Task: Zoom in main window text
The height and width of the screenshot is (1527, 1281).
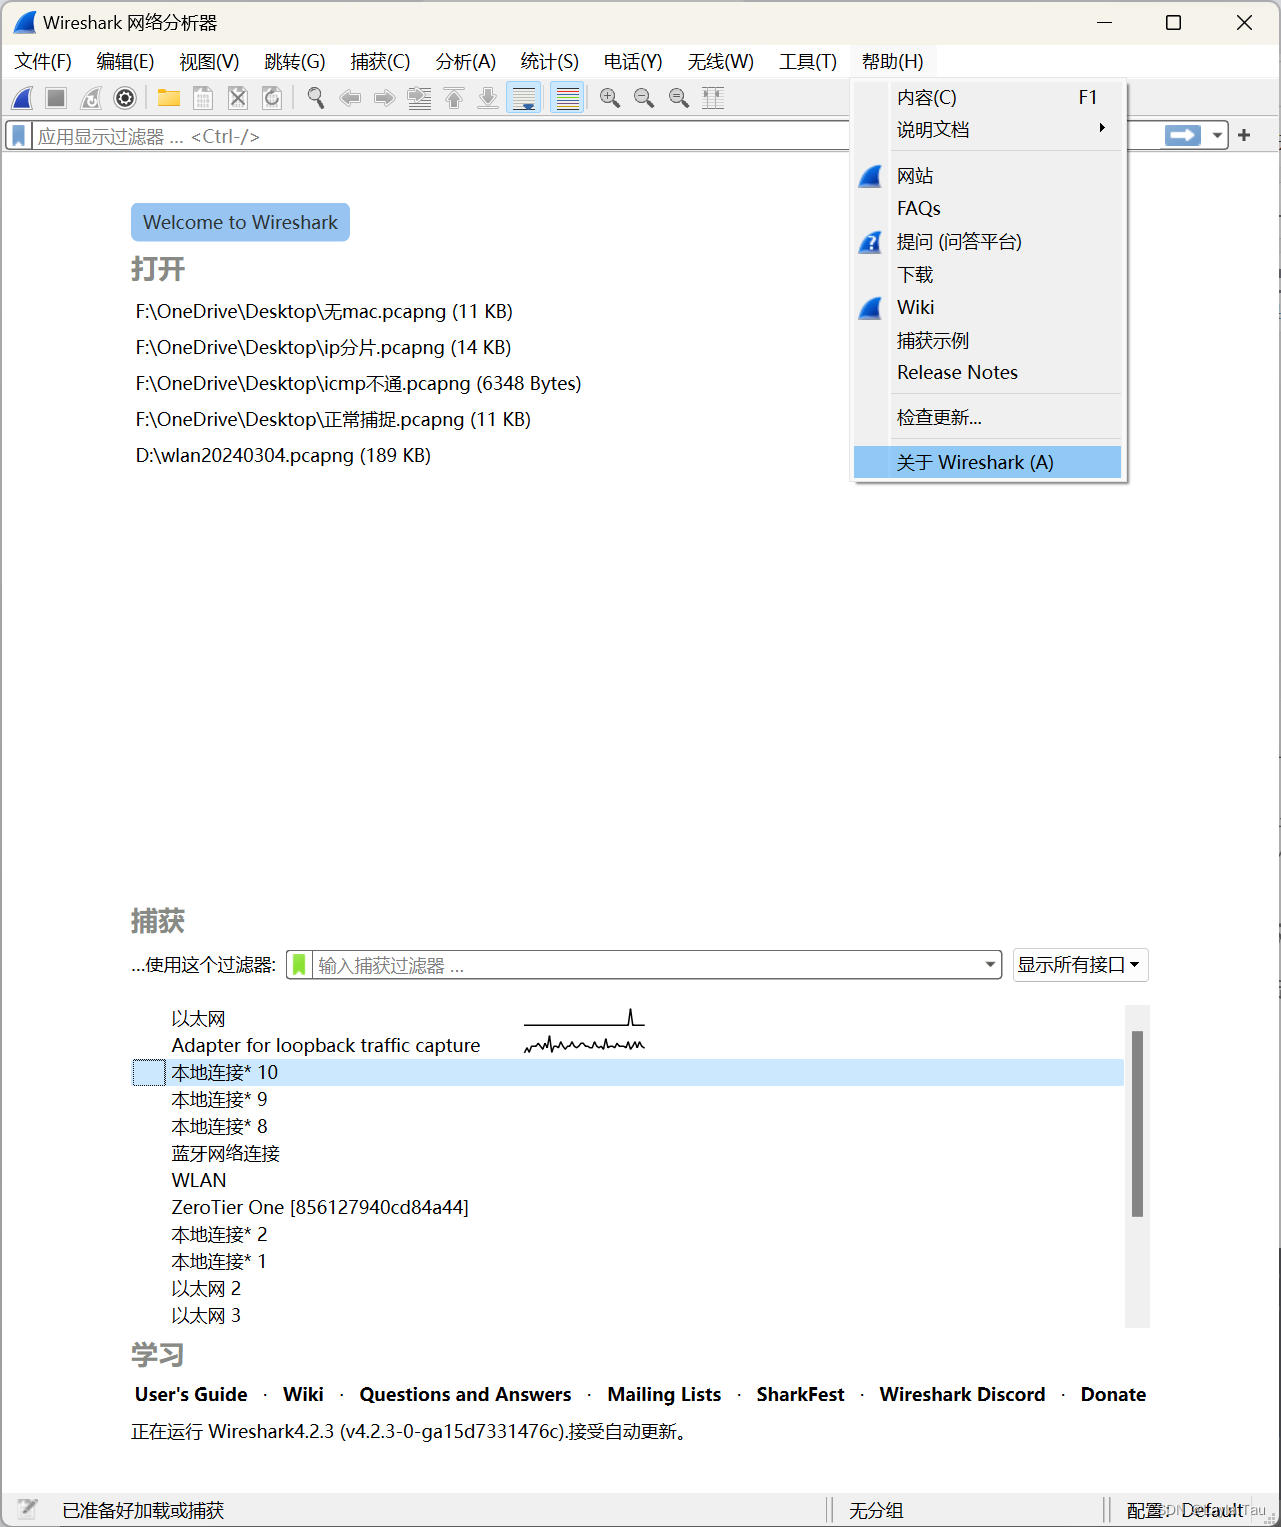Action: tap(610, 98)
